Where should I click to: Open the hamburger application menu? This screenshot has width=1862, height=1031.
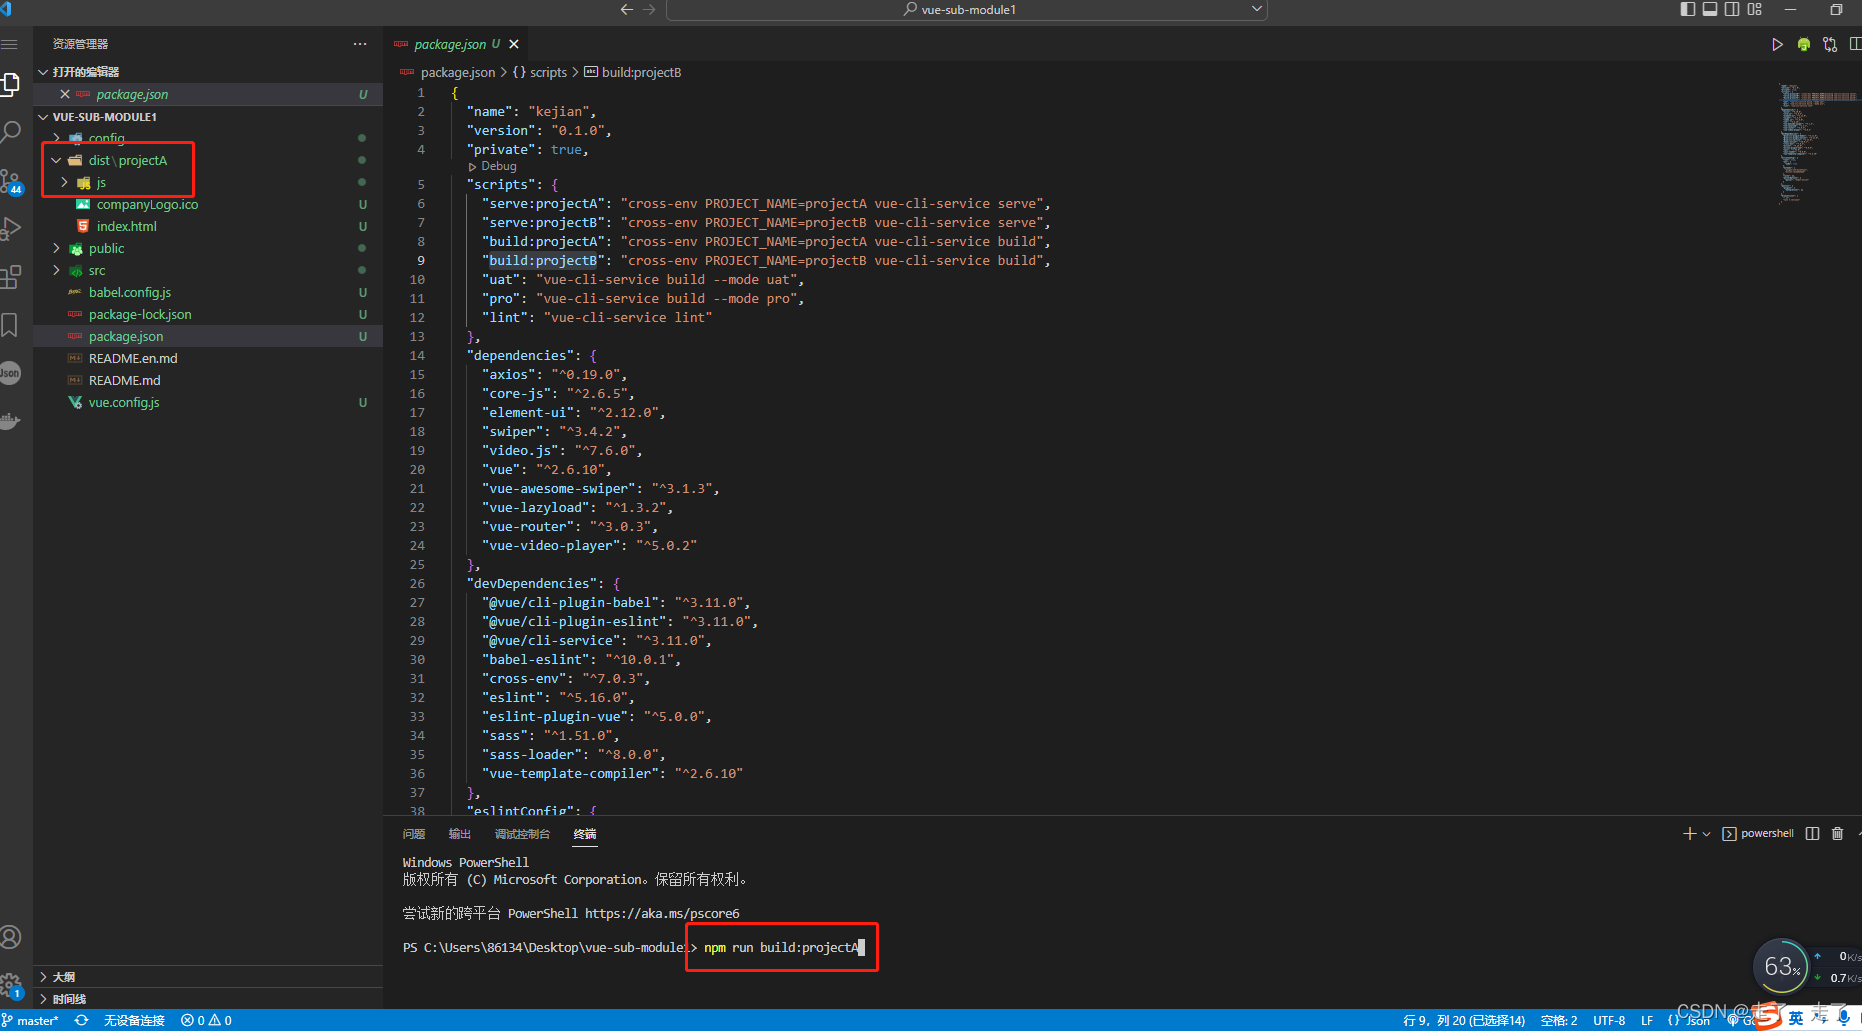10,44
